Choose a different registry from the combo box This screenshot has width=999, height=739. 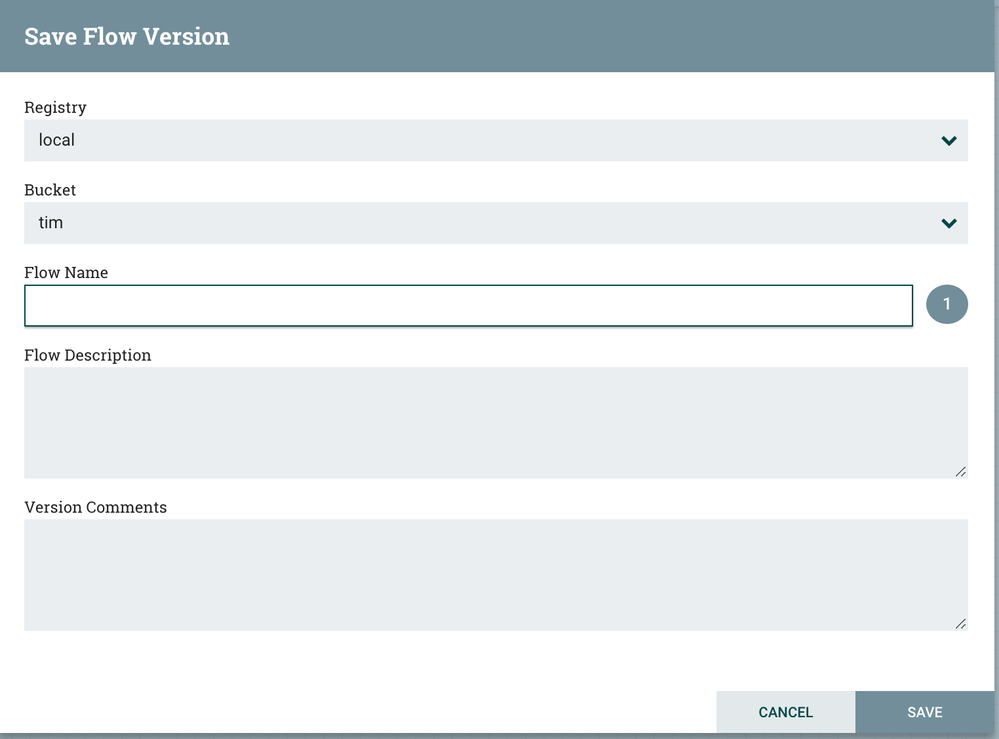pos(496,140)
